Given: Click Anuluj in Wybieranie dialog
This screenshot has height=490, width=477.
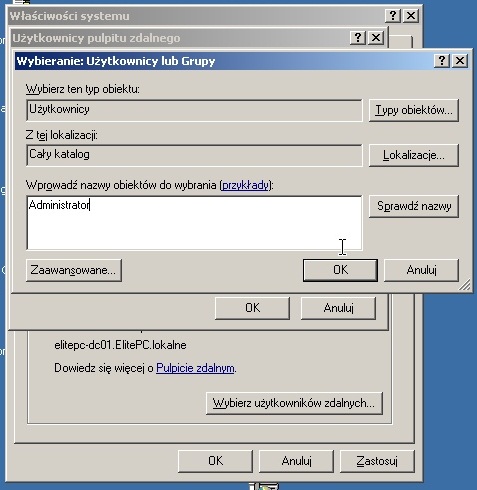Looking at the screenshot, I should click(x=421, y=270).
